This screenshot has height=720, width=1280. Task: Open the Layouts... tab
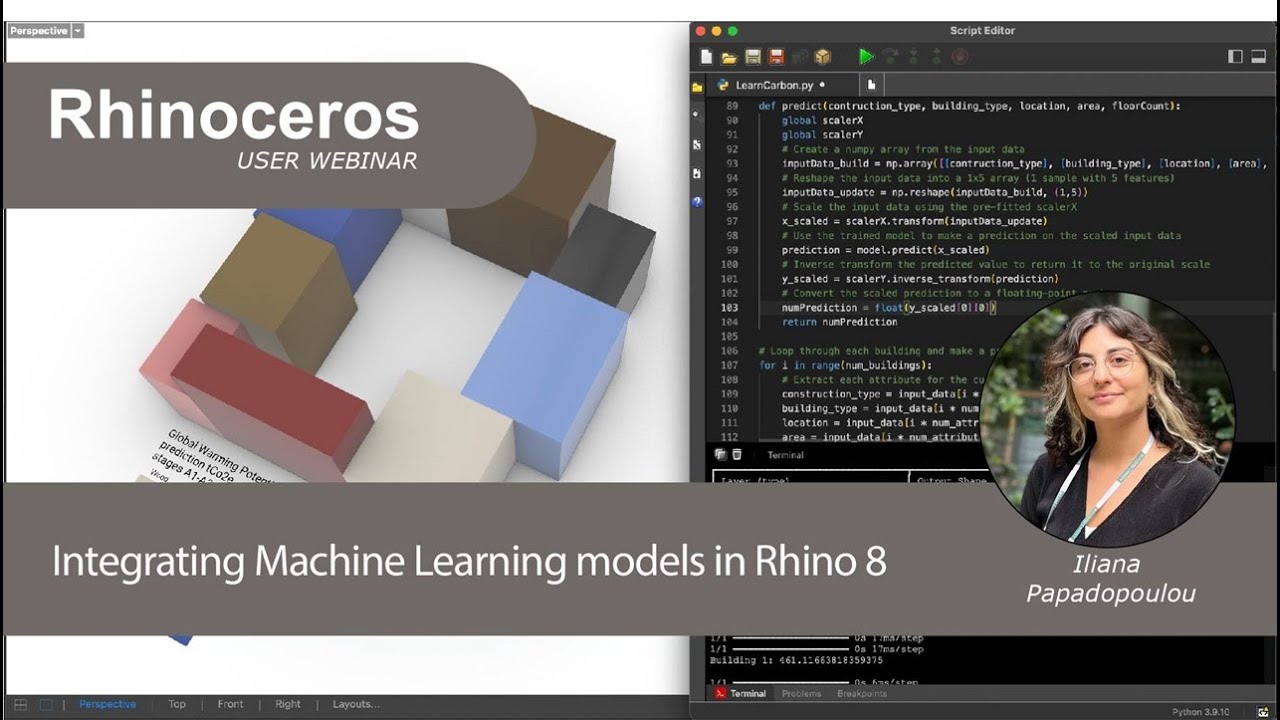[356, 704]
